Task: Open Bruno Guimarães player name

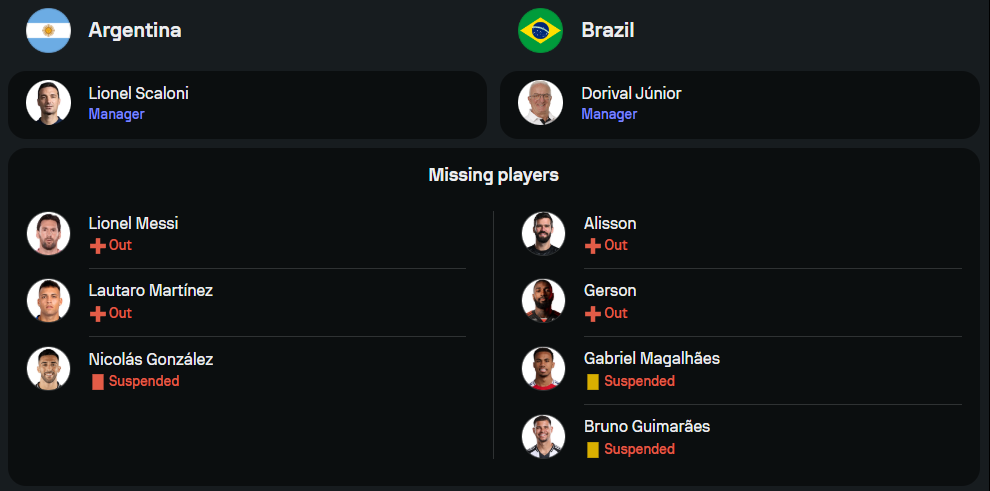Action: point(646,426)
